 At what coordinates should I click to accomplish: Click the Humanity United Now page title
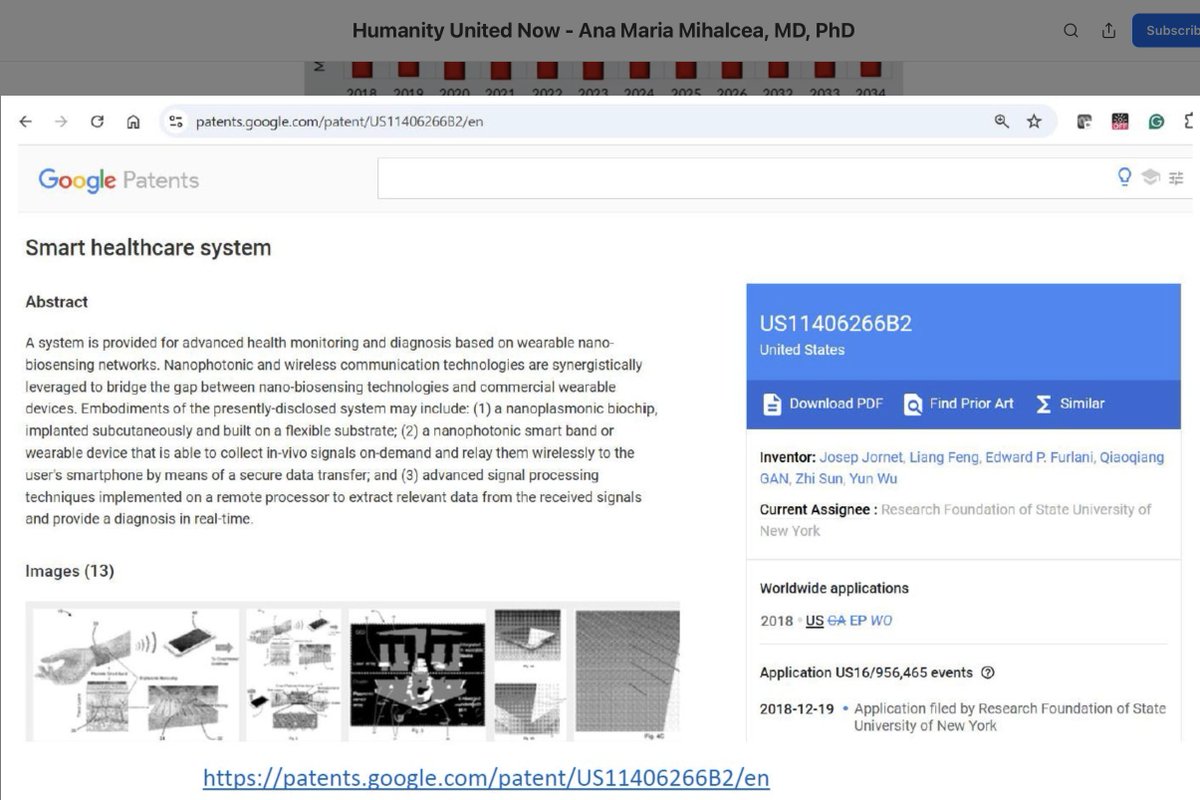click(x=603, y=30)
